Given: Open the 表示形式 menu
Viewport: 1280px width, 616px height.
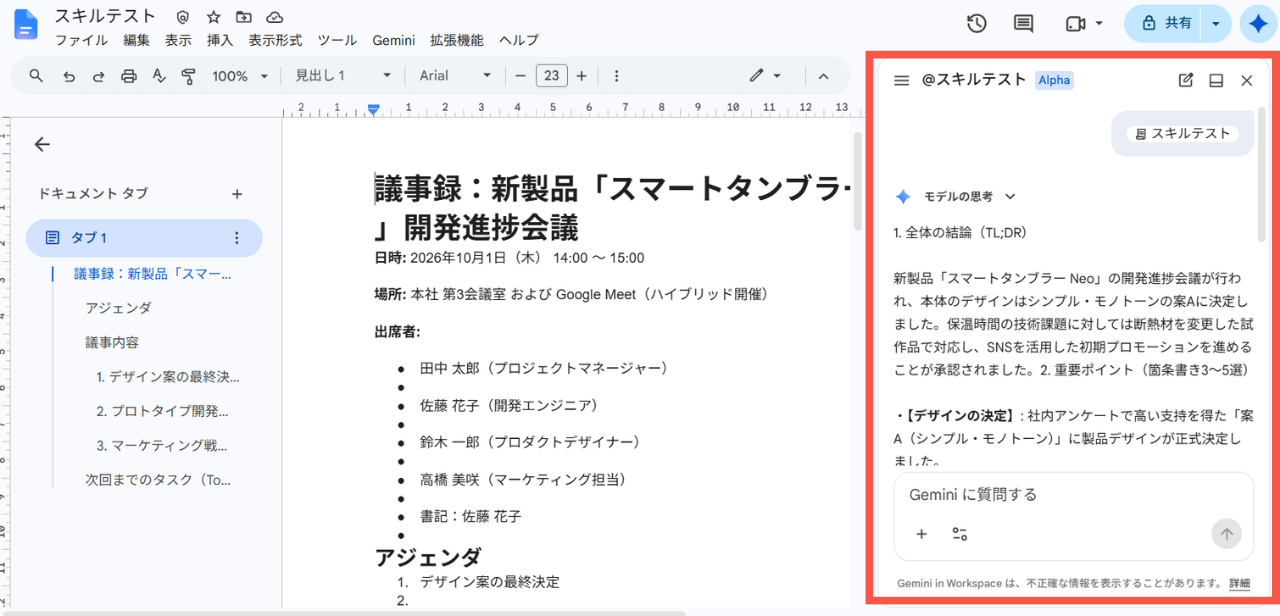Looking at the screenshot, I should [x=275, y=40].
